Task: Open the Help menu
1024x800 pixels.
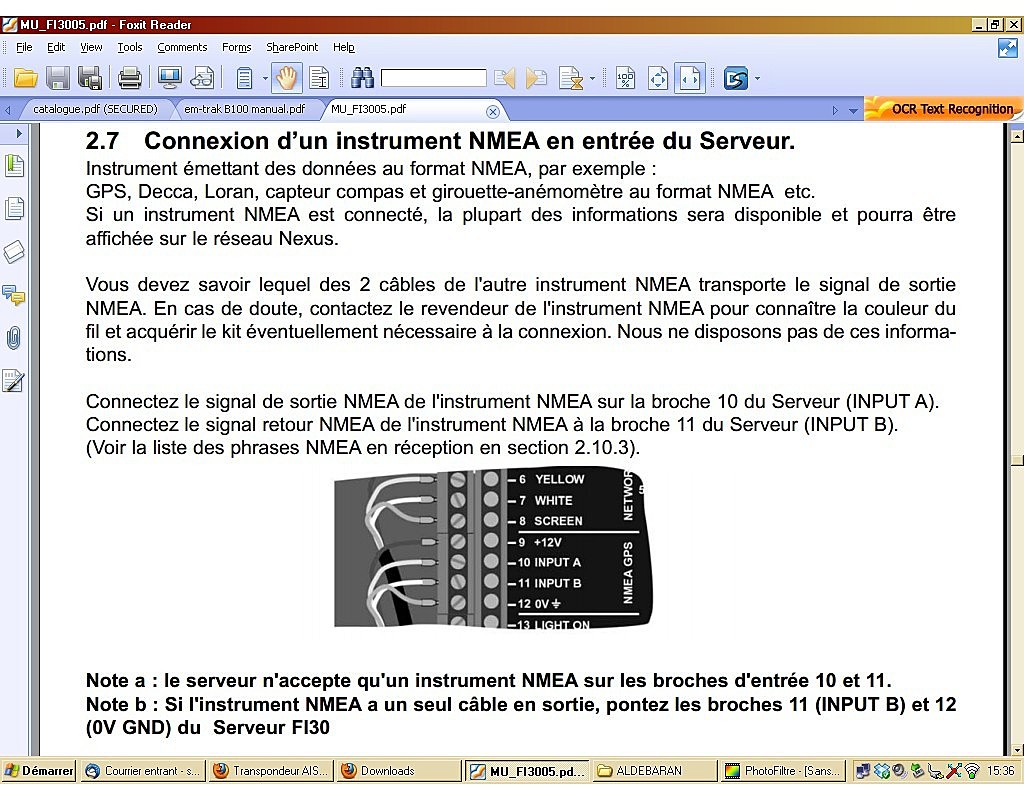Action: (344, 47)
